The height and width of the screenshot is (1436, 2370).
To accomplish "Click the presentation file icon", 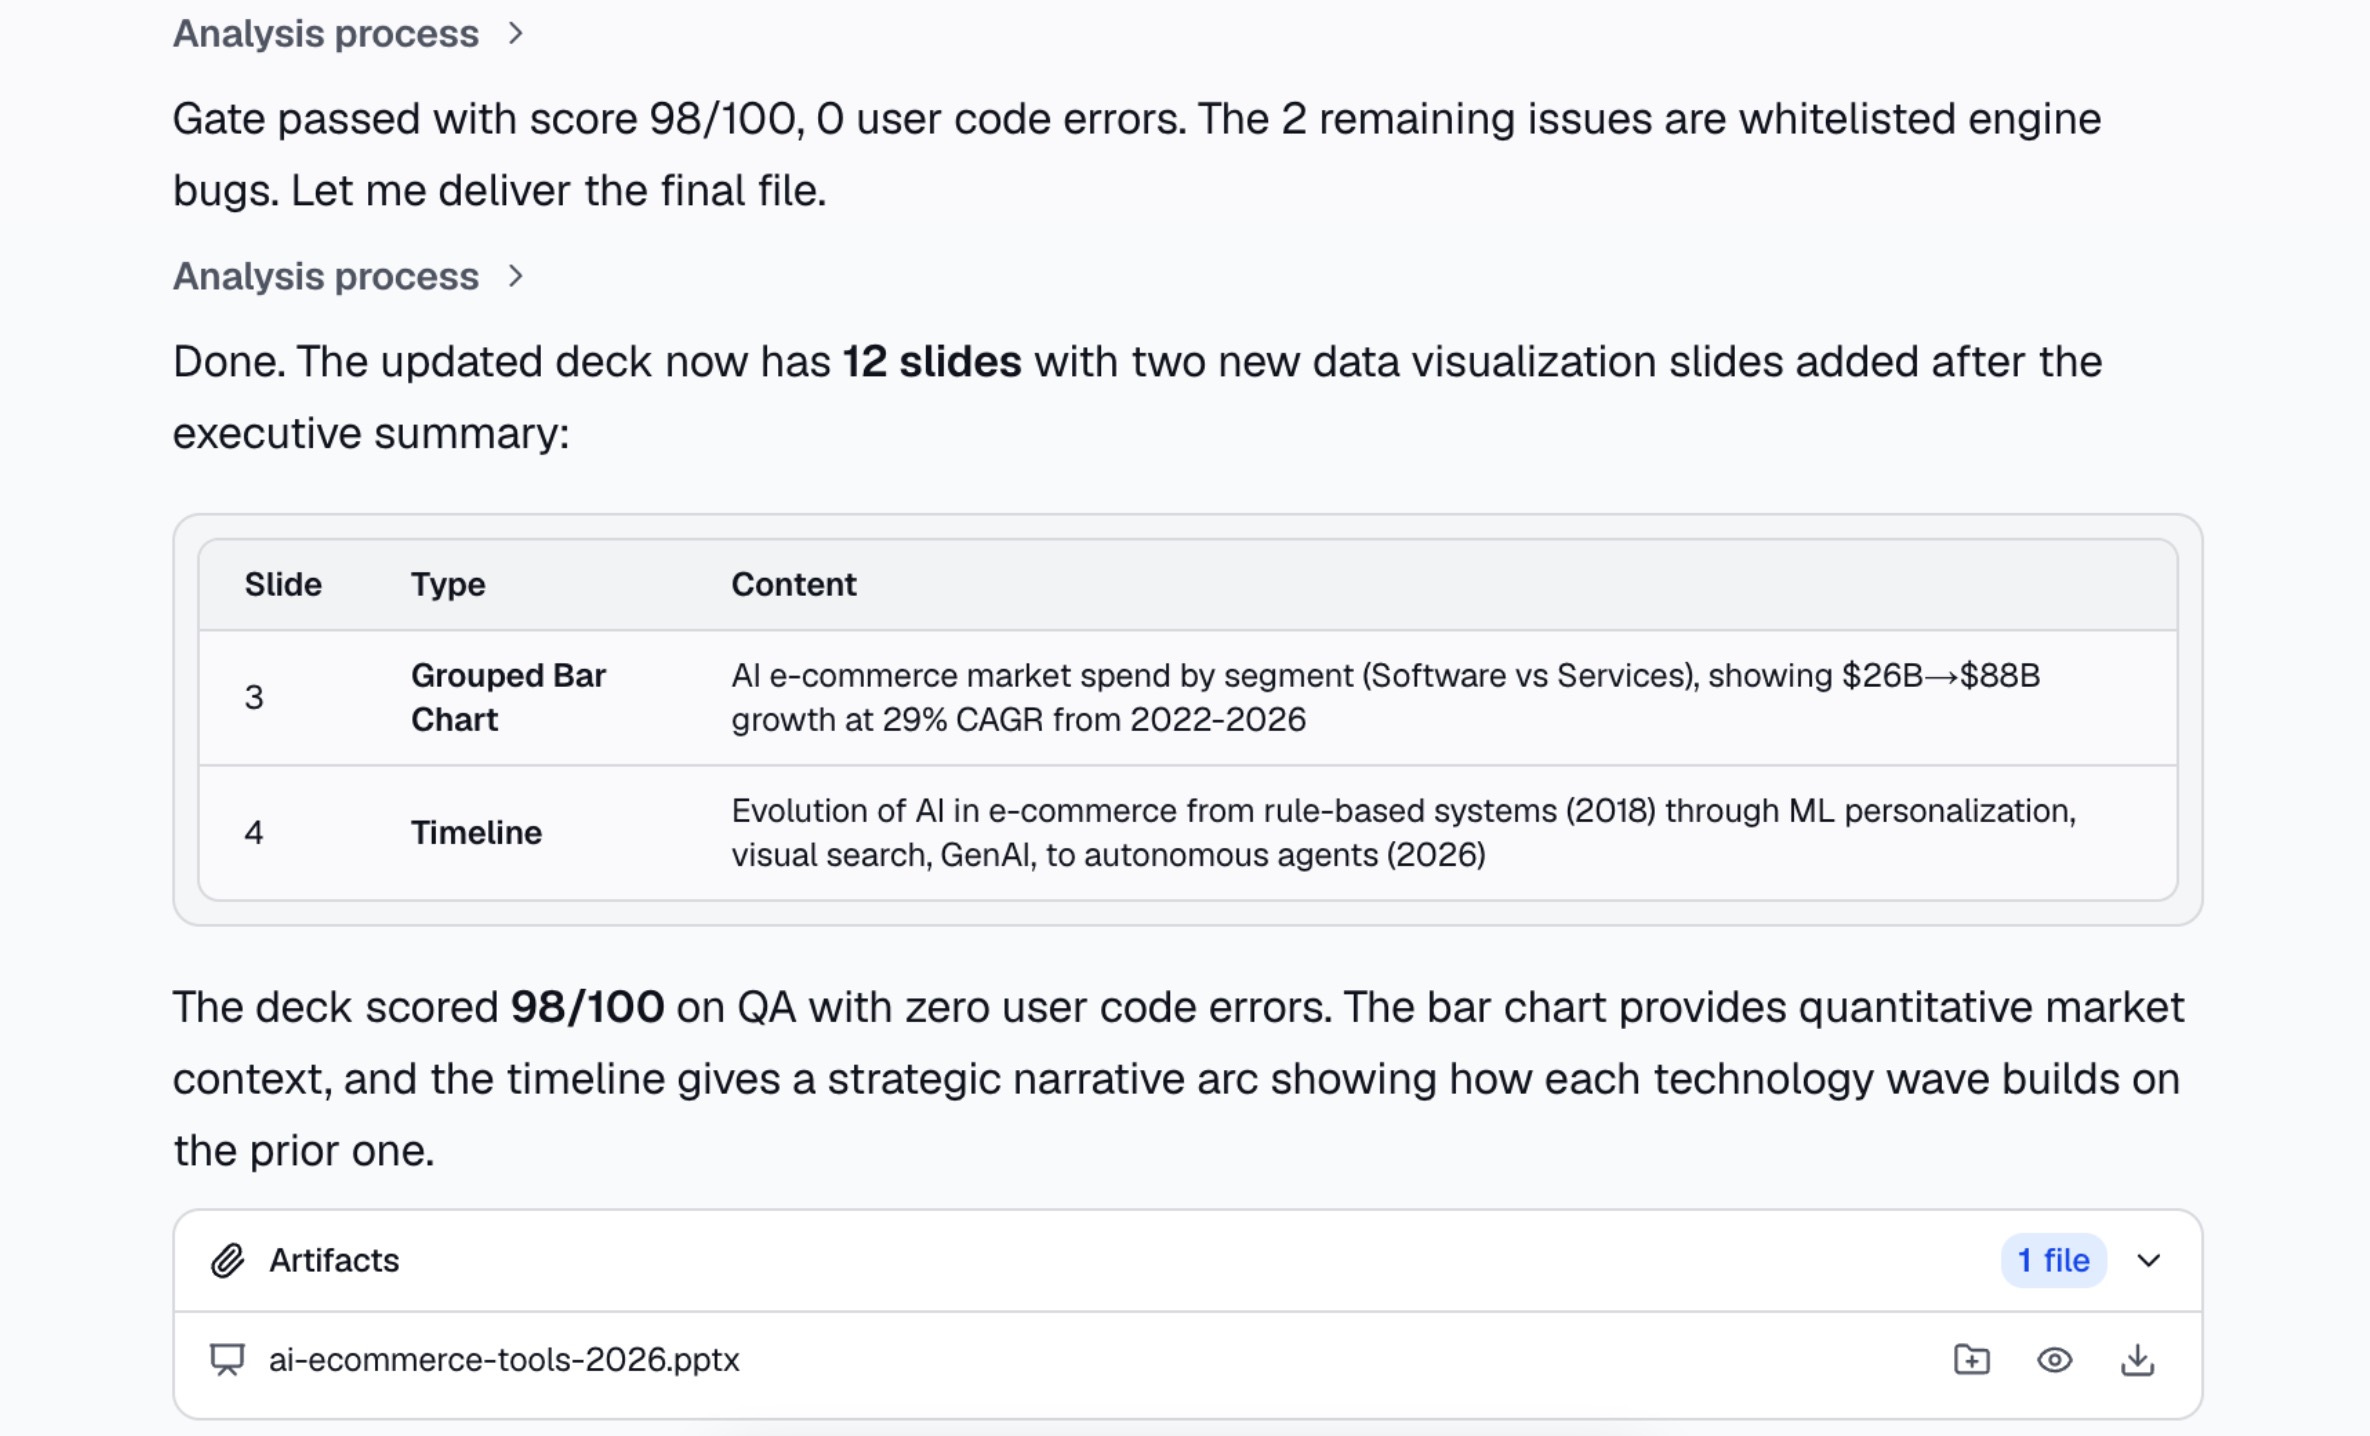I will pyautogui.click(x=227, y=1360).
